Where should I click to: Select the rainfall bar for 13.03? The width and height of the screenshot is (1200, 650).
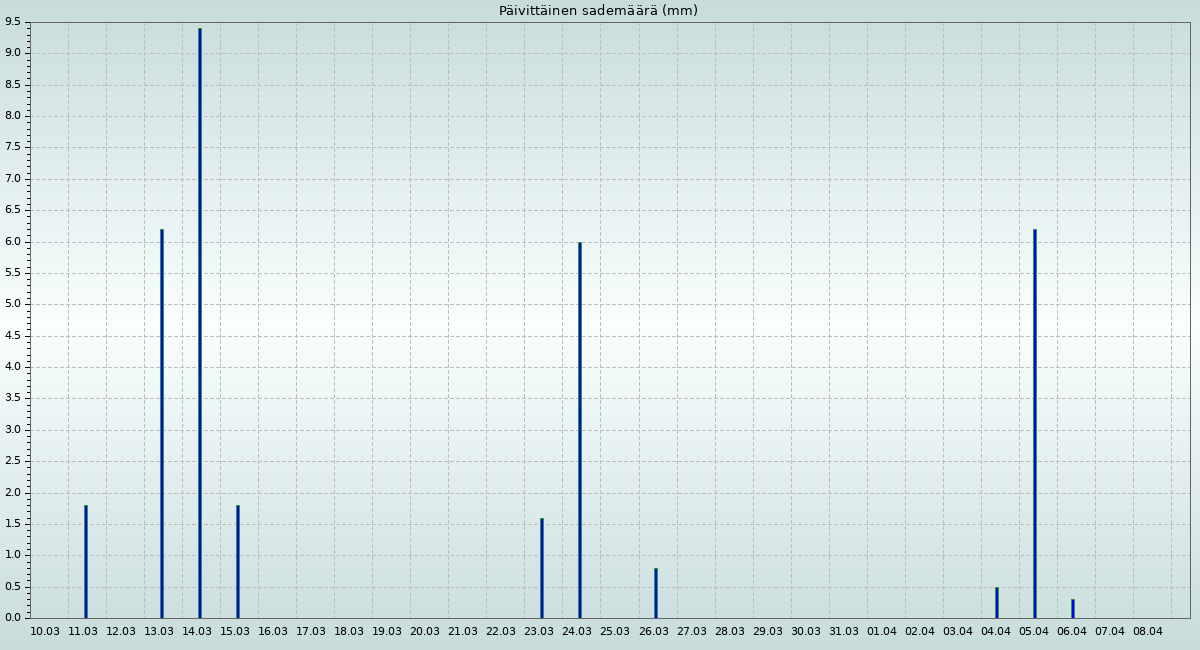click(162, 423)
